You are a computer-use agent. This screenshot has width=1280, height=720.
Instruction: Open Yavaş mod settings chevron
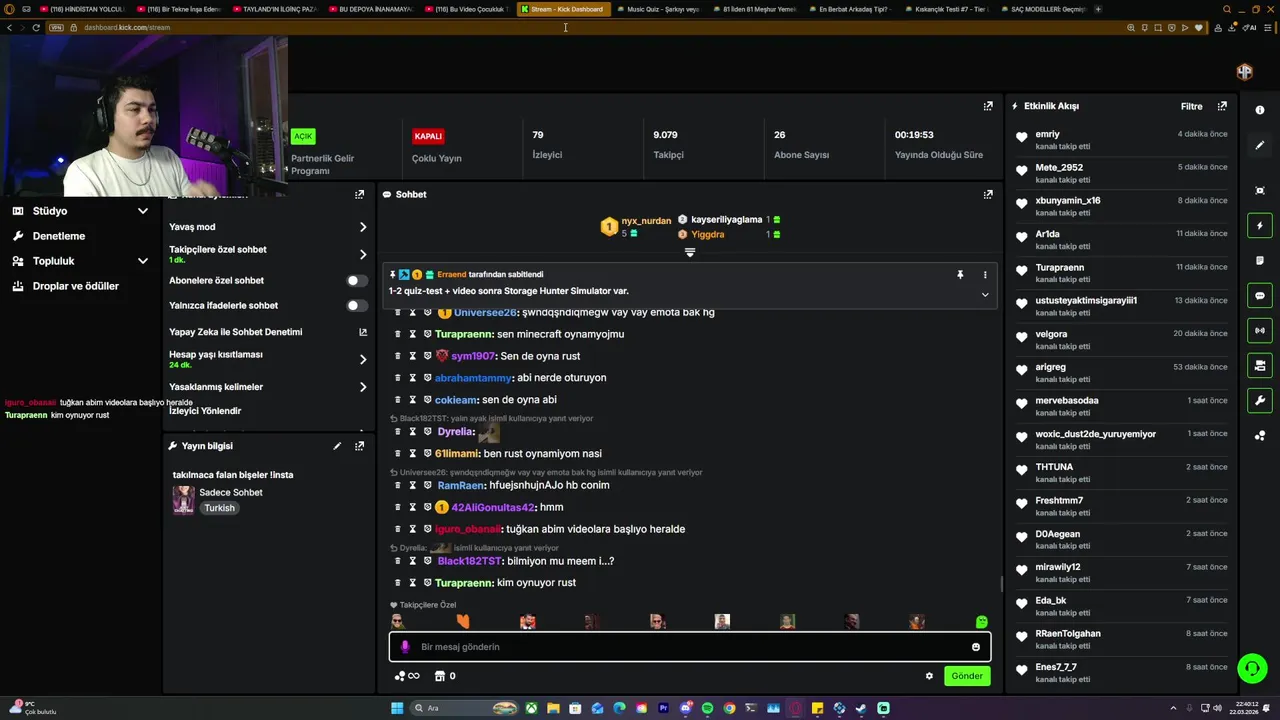tap(363, 227)
